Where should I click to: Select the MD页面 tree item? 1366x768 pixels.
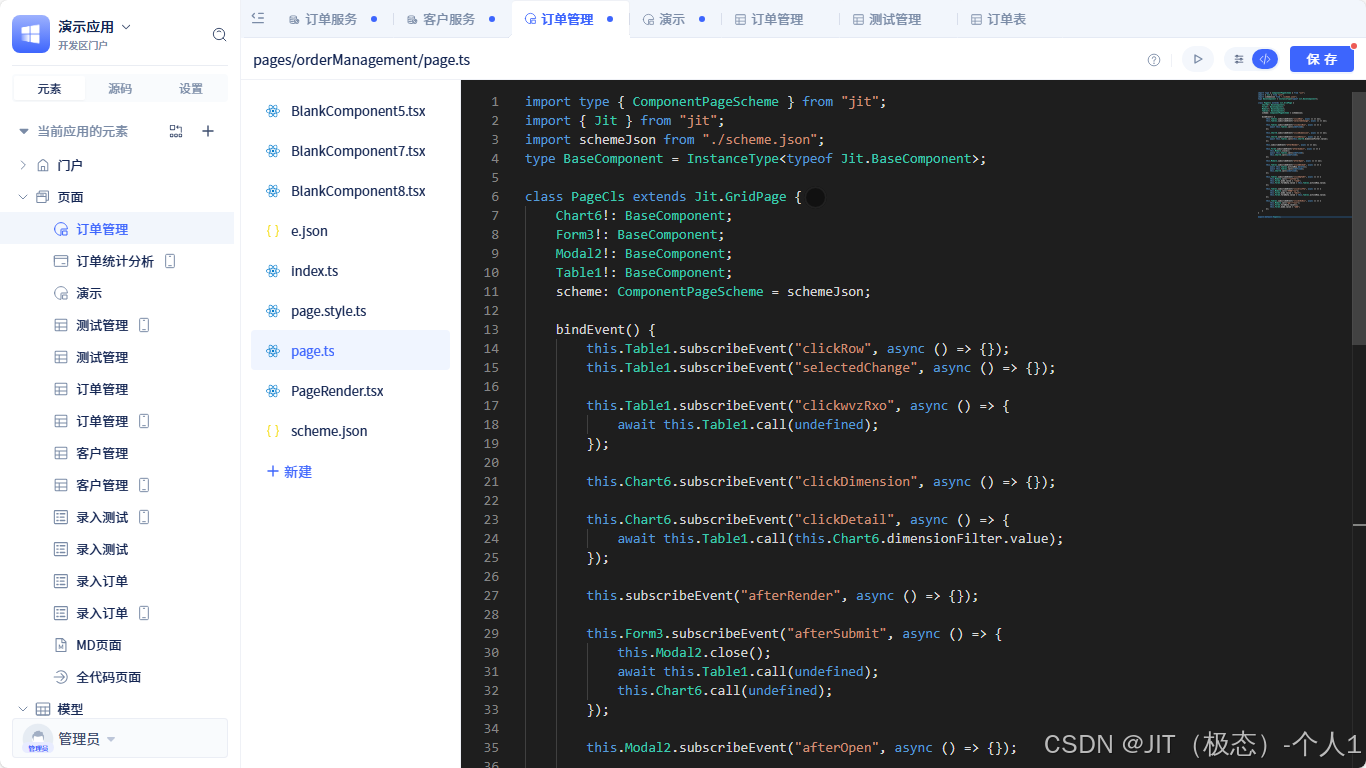point(117,645)
